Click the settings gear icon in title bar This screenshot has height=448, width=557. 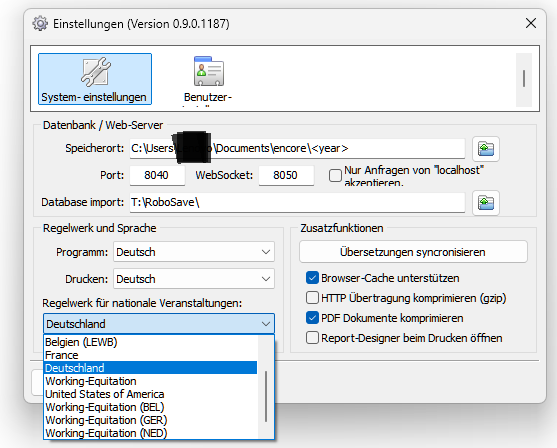pos(40,24)
